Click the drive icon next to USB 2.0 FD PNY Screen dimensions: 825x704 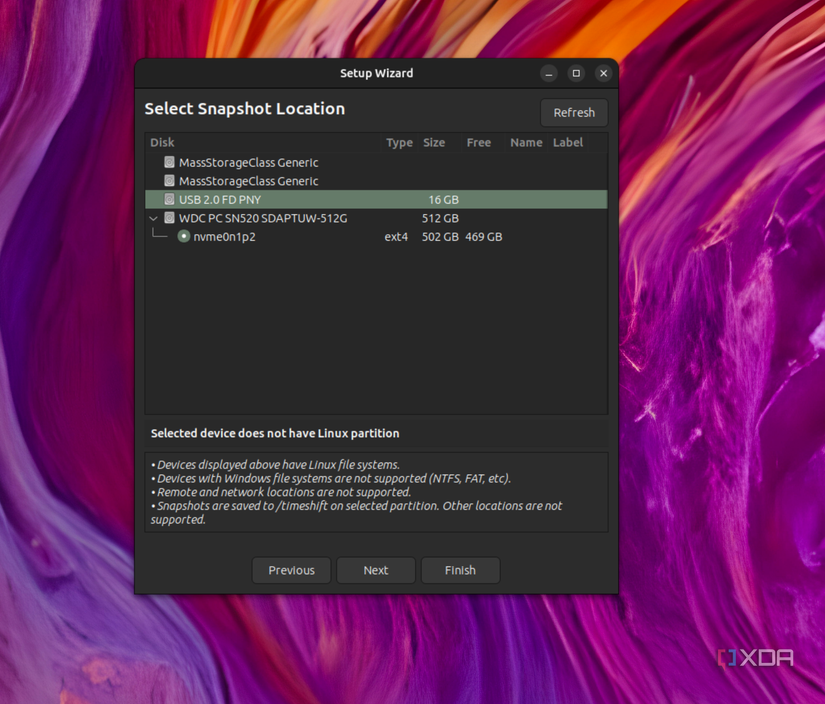point(169,199)
